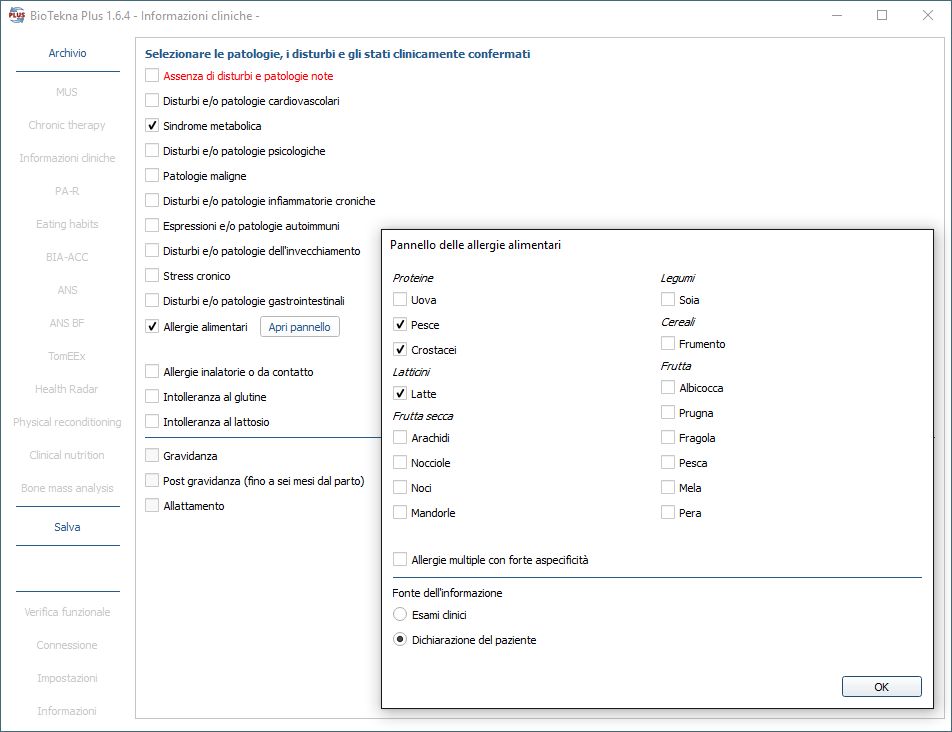This screenshot has width=952, height=732.
Task: Uncheck the Crostacei checkbox
Action: (x=401, y=350)
